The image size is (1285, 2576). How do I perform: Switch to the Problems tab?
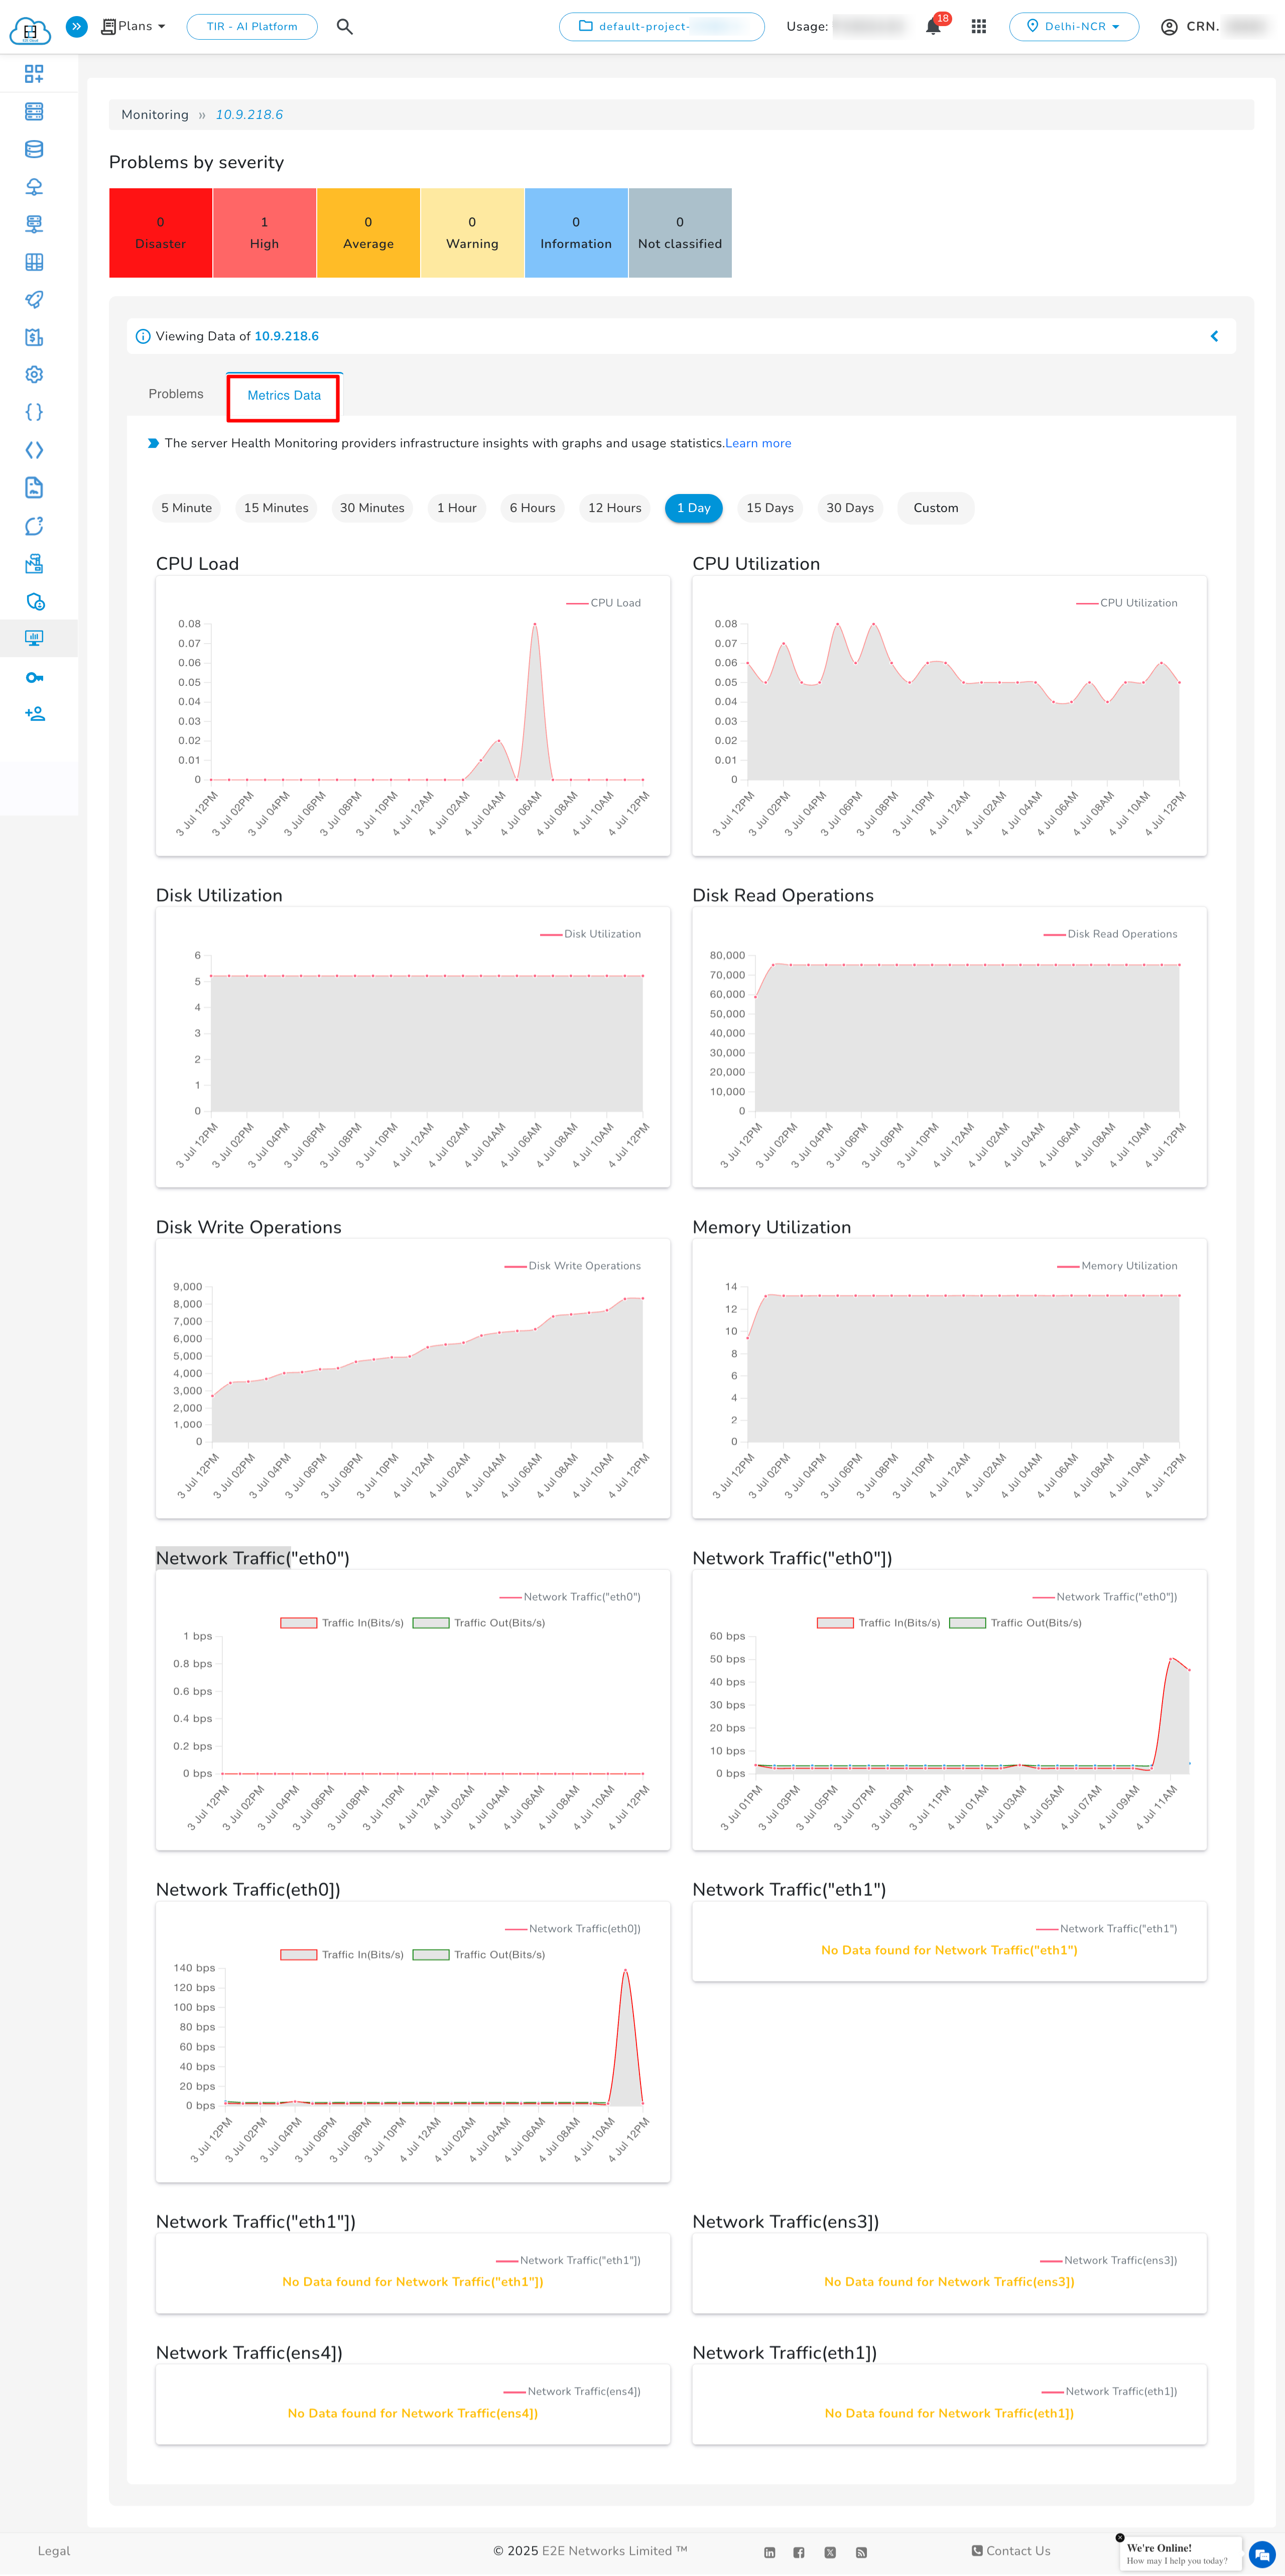[x=176, y=393]
